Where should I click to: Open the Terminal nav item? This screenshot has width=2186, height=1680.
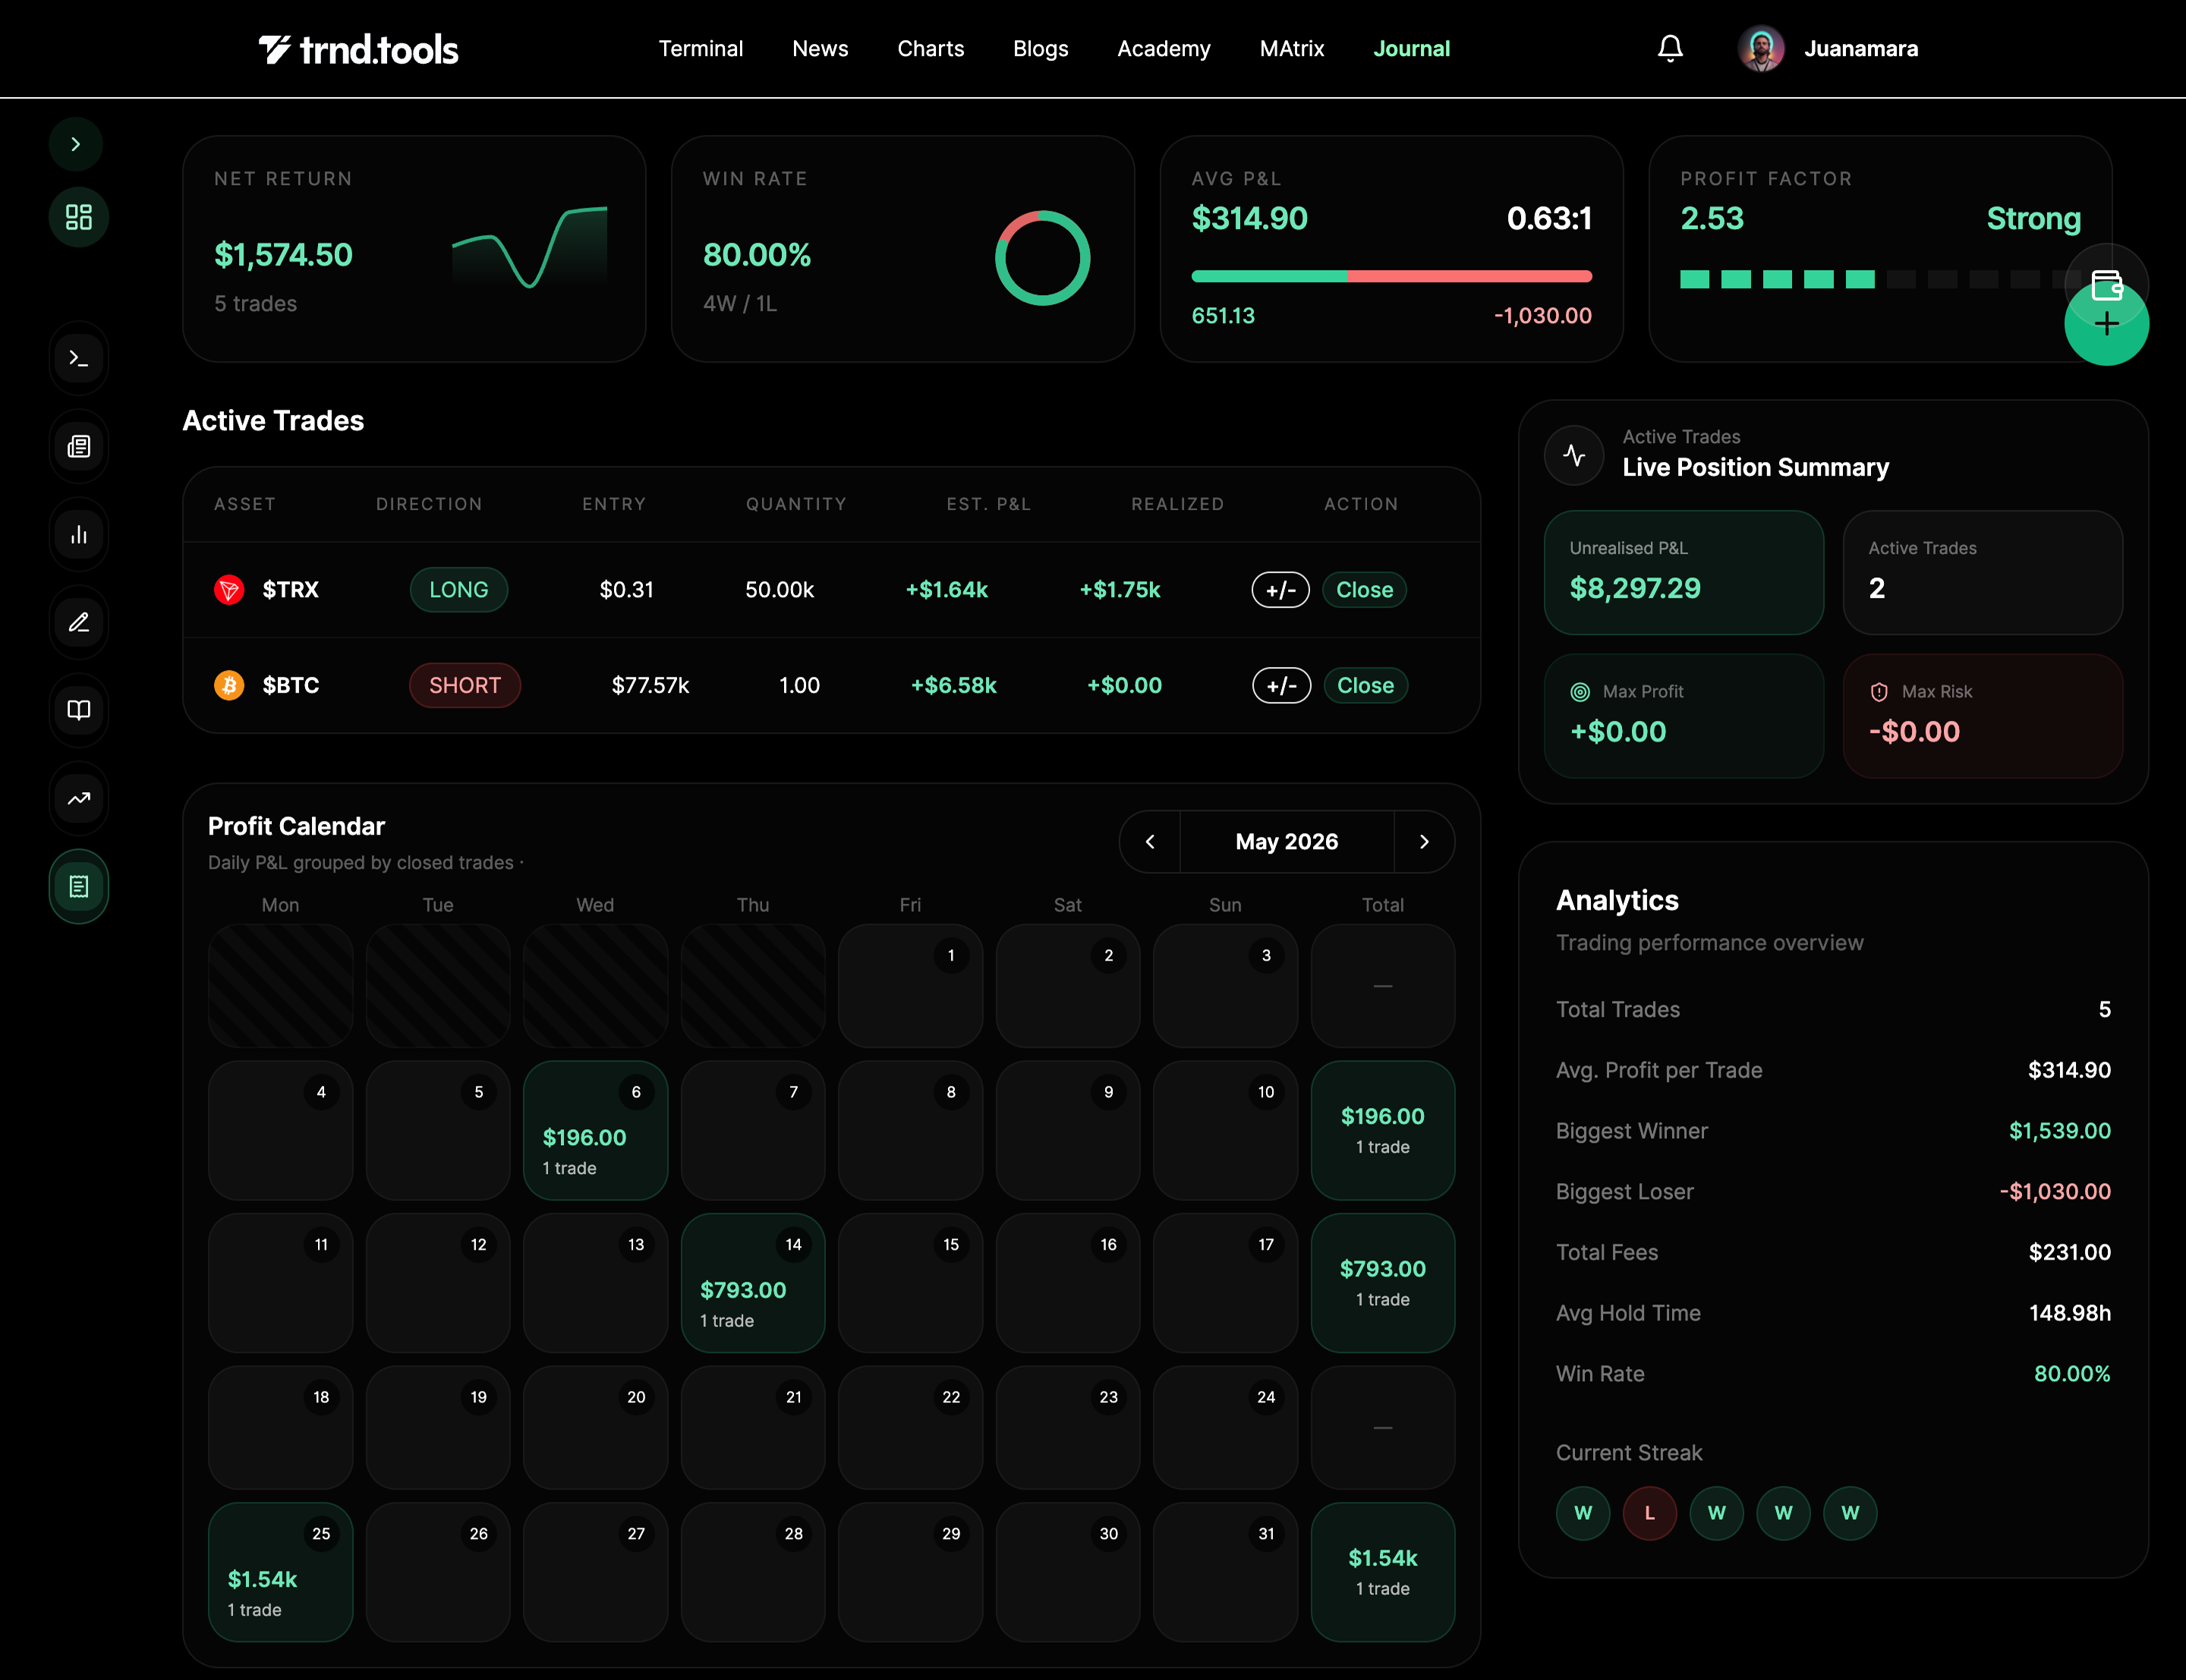[701, 49]
